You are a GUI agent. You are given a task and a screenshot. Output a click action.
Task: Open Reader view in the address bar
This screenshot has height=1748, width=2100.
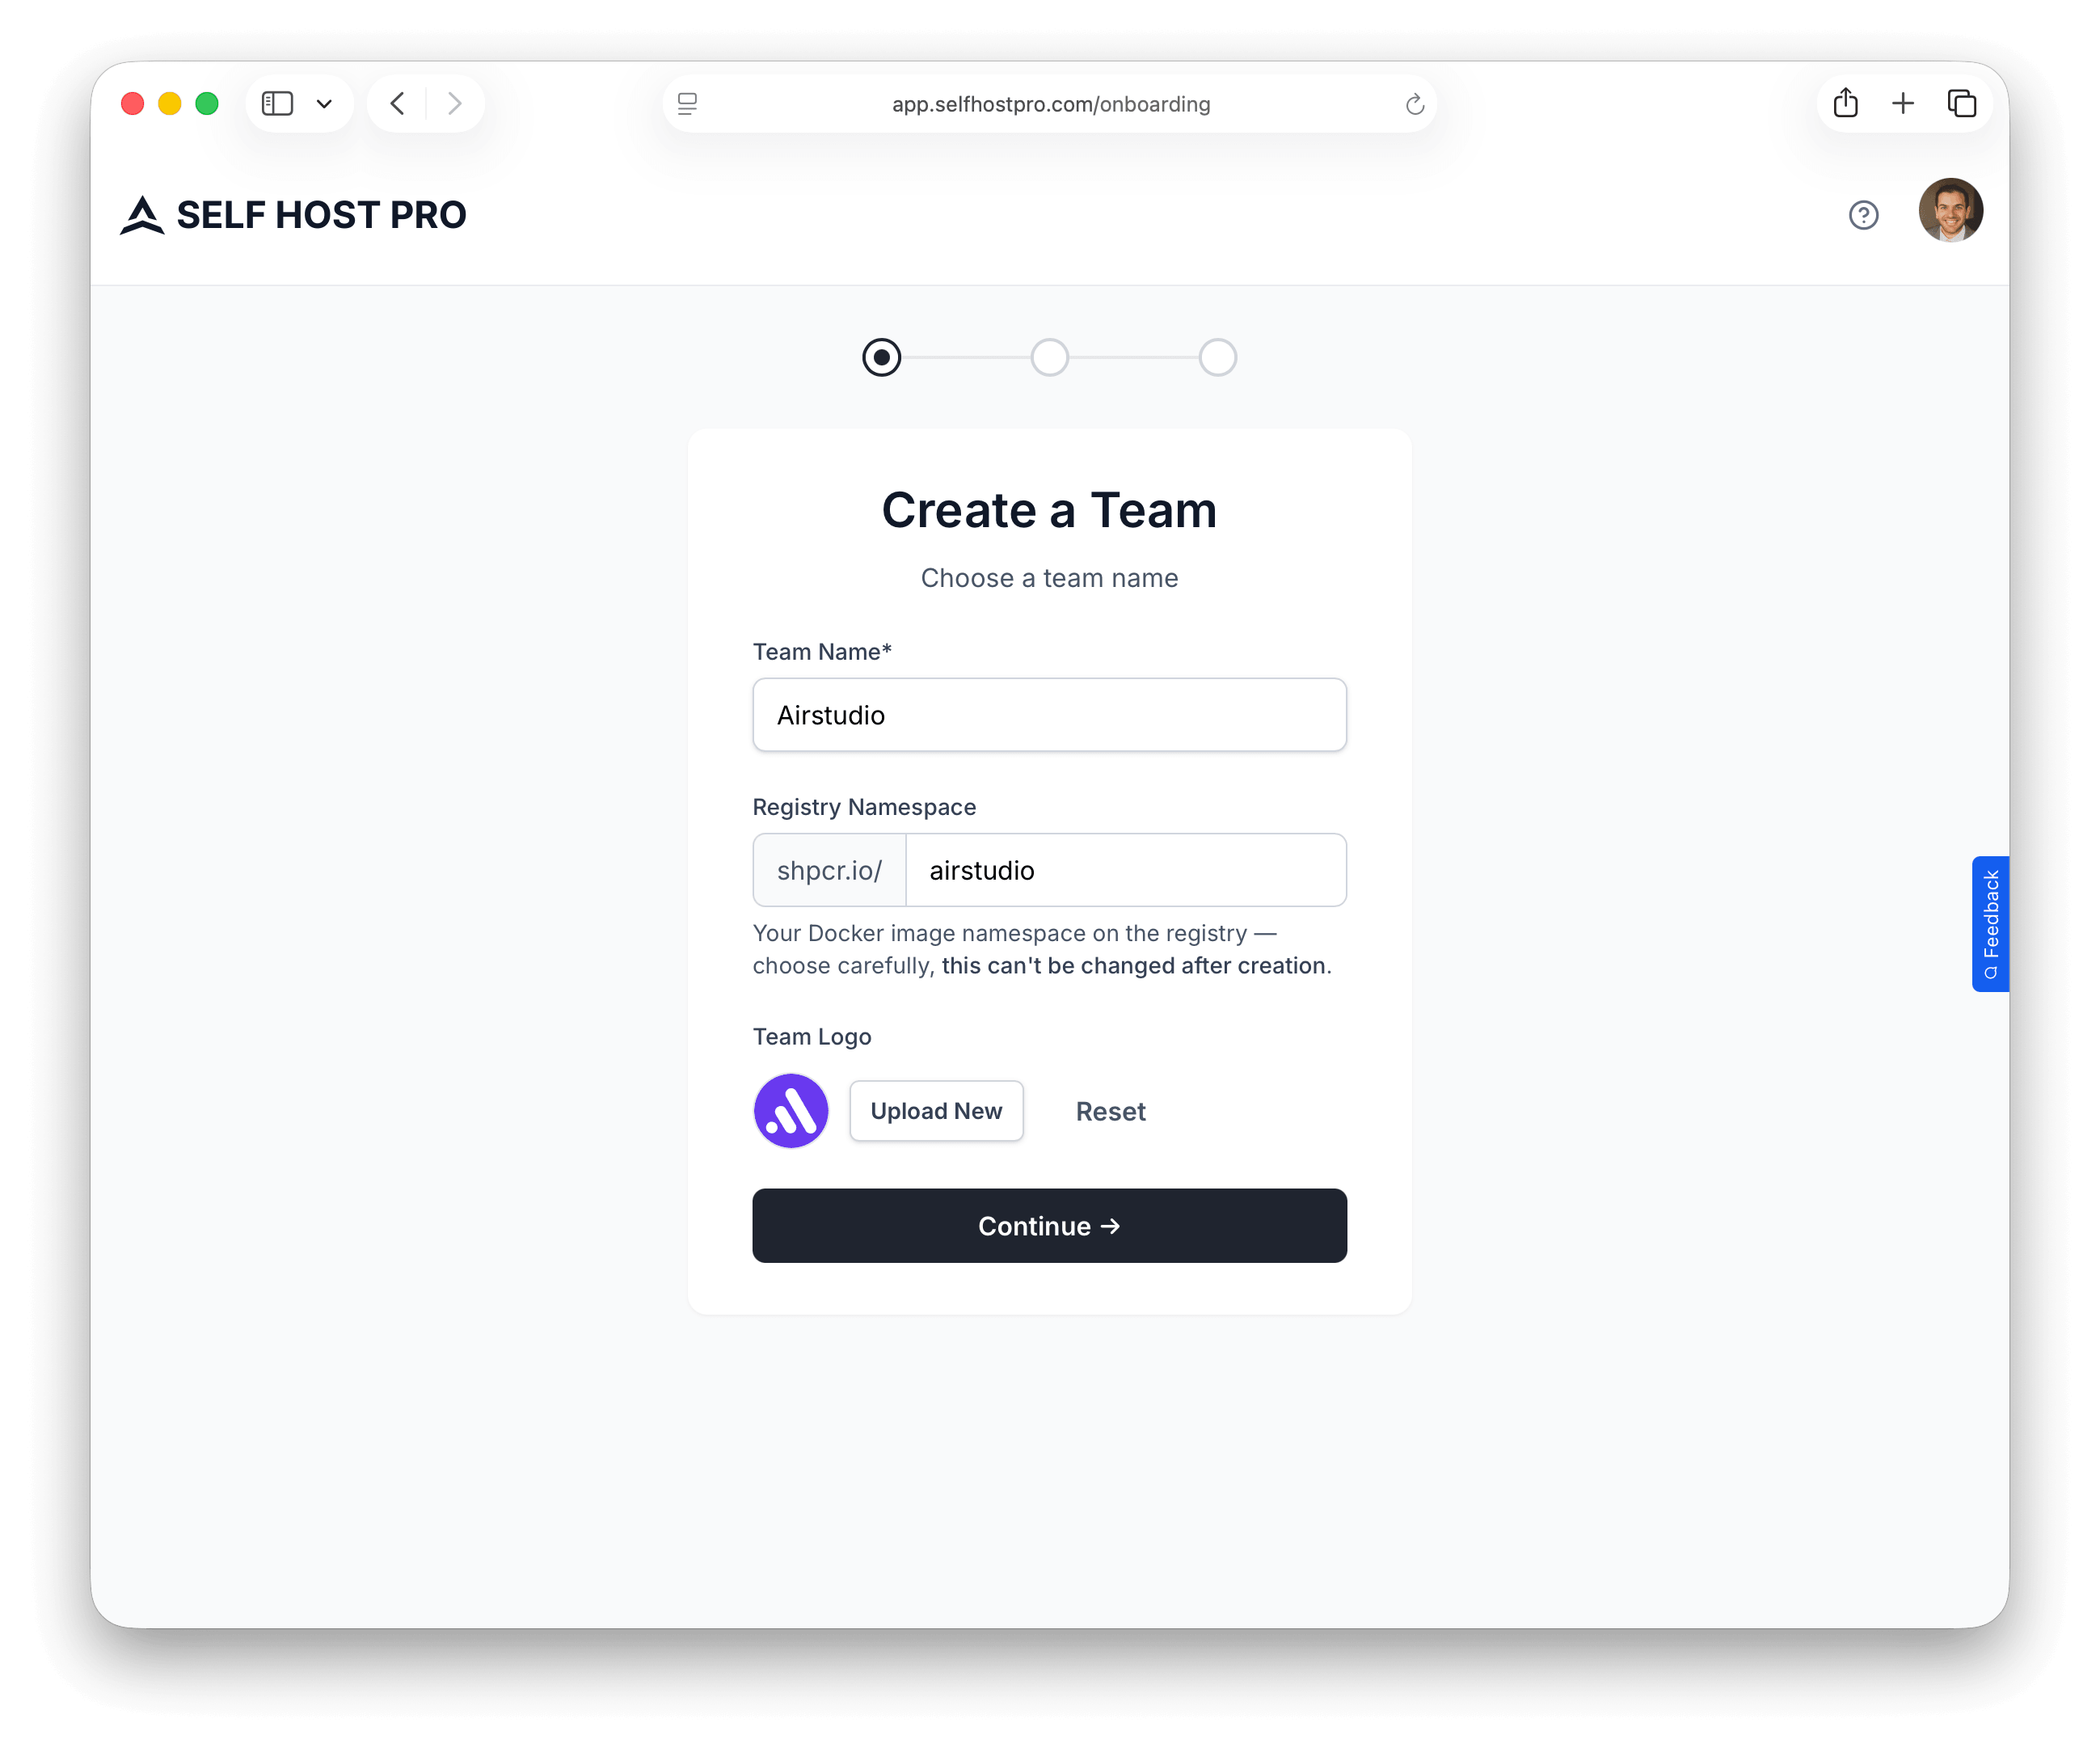(687, 104)
